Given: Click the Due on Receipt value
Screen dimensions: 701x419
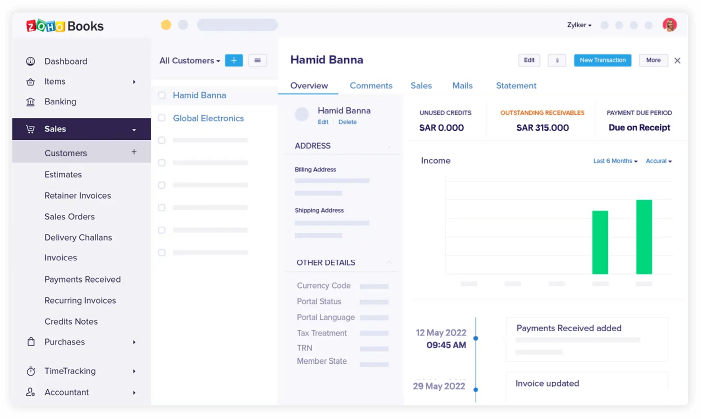Looking at the screenshot, I should tap(639, 128).
